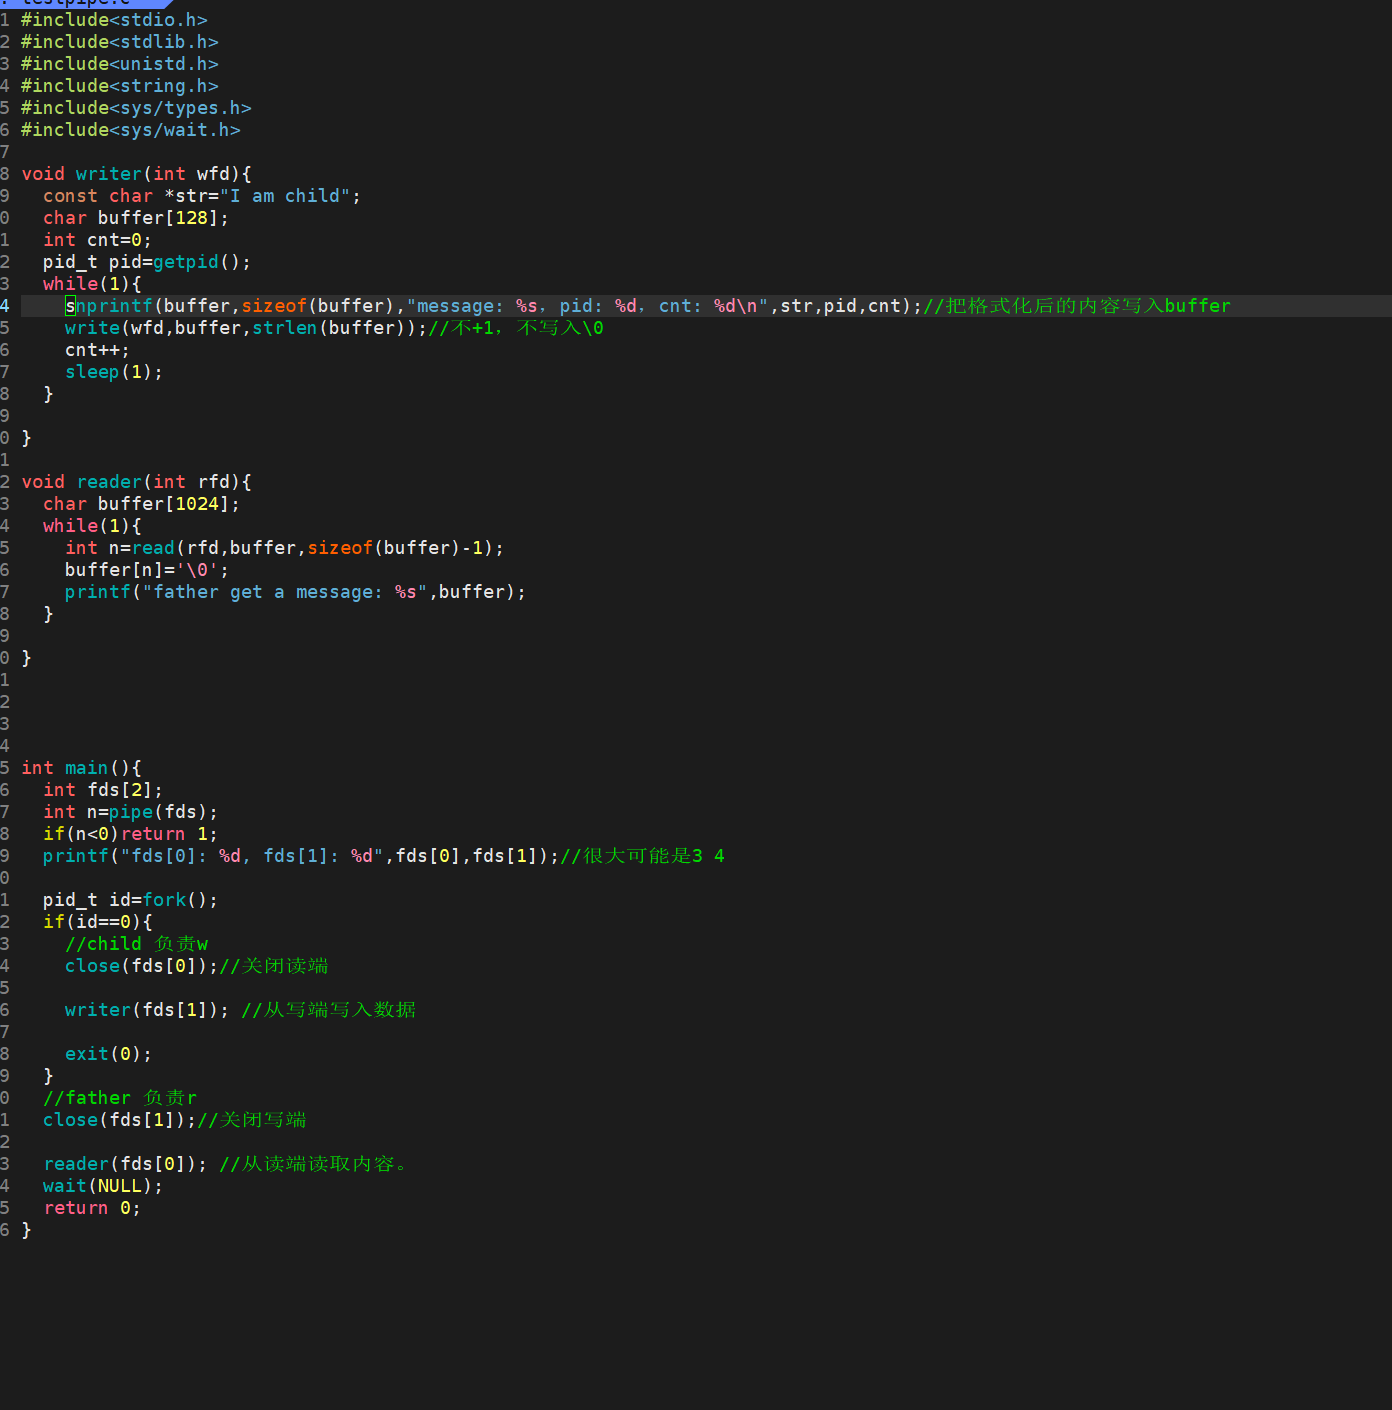The width and height of the screenshot is (1392, 1410).
Task: Click the write(wfd,buffer,strlen(buffer)) call
Action: [x=246, y=328]
